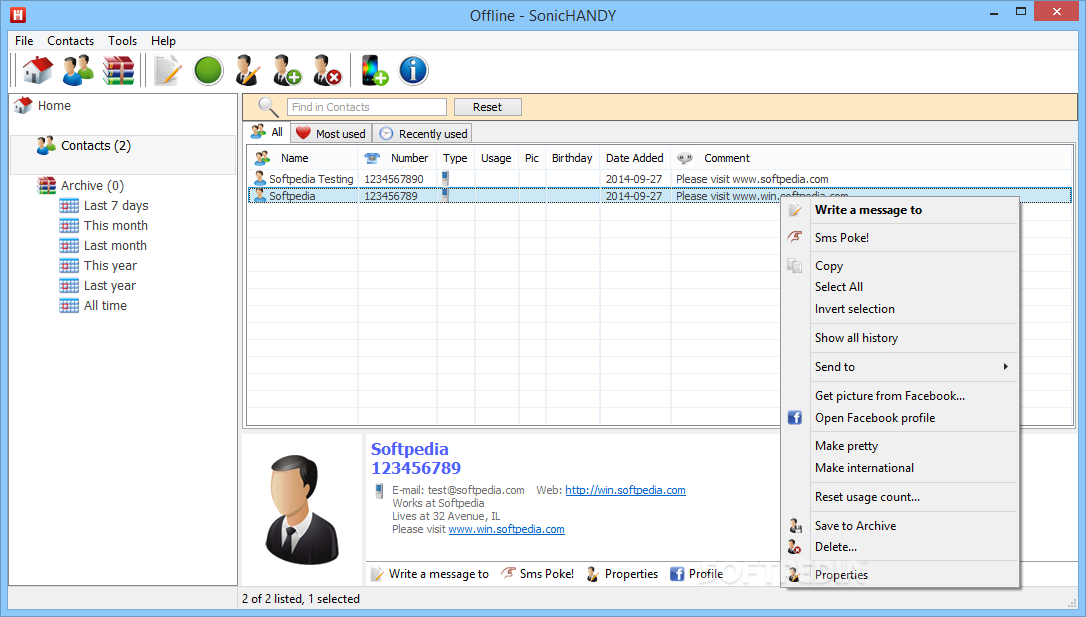Click Properties in the bottom bar
This screenshot has height=617, width=1086.
pyautogui.click(x=622, y=574)
